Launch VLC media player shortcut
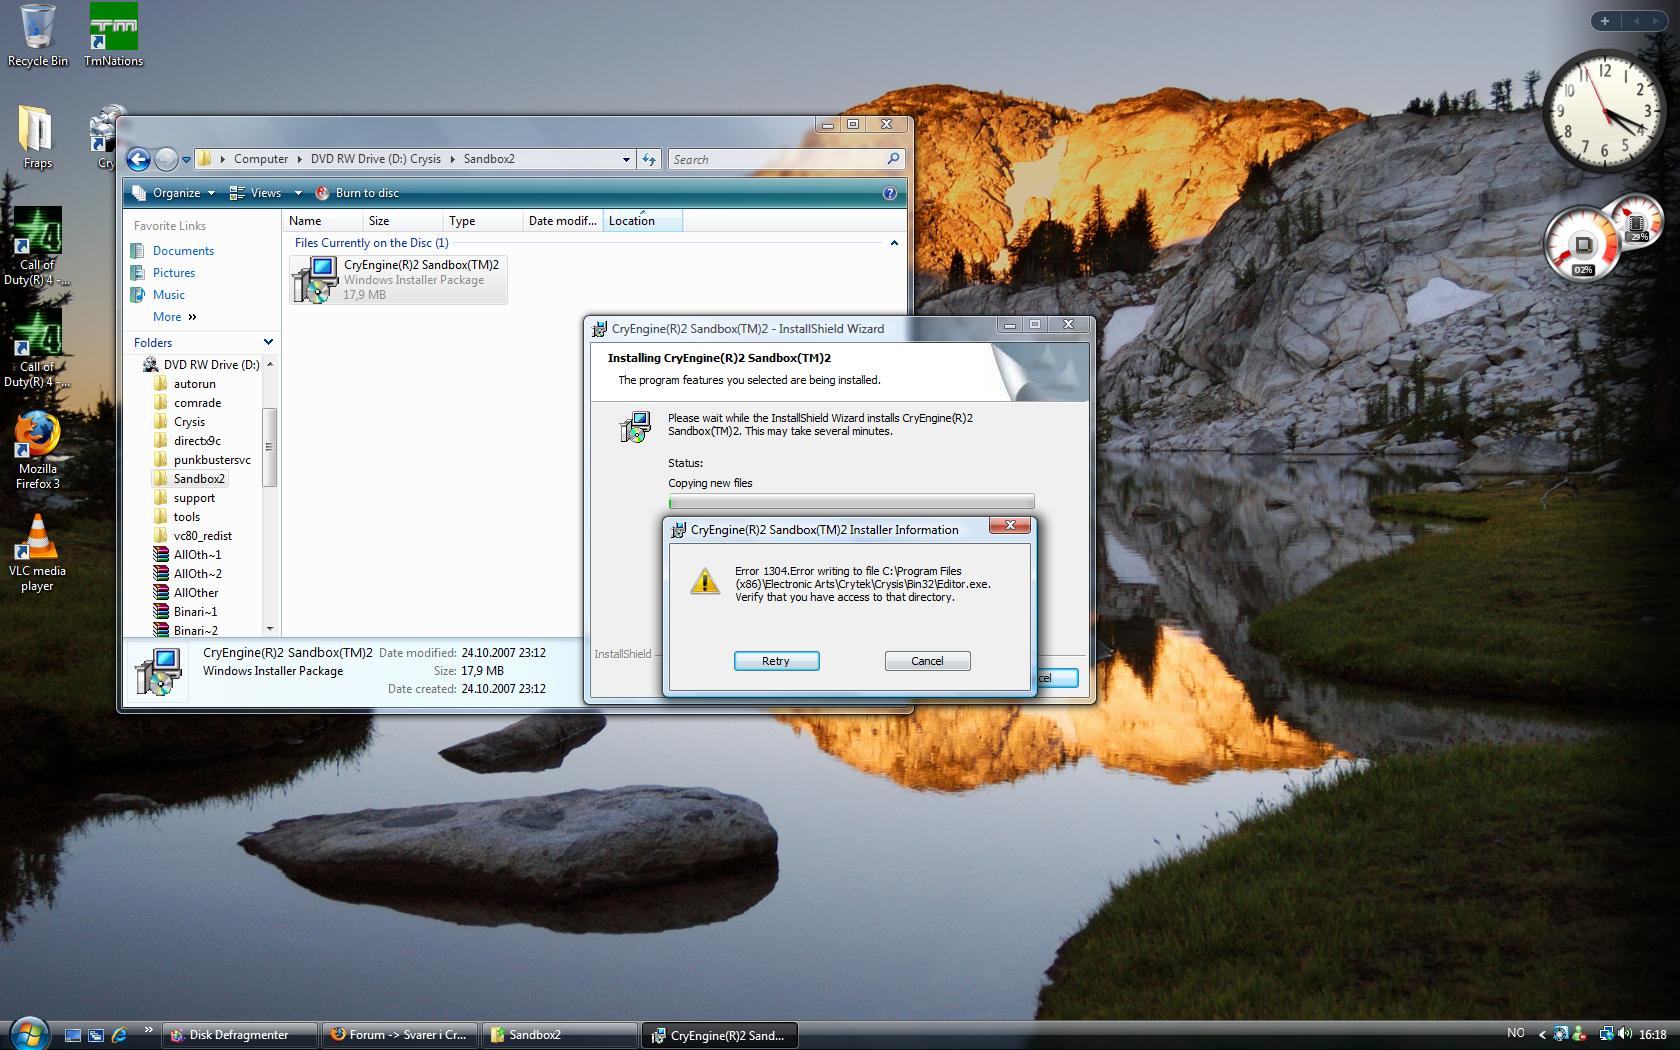The image size is (1680, 1050). point(37,553)
